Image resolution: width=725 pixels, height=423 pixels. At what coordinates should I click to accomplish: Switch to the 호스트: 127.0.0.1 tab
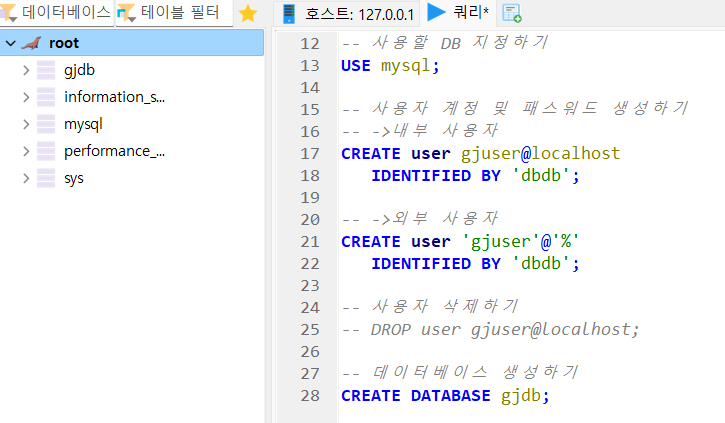(347, 13)
